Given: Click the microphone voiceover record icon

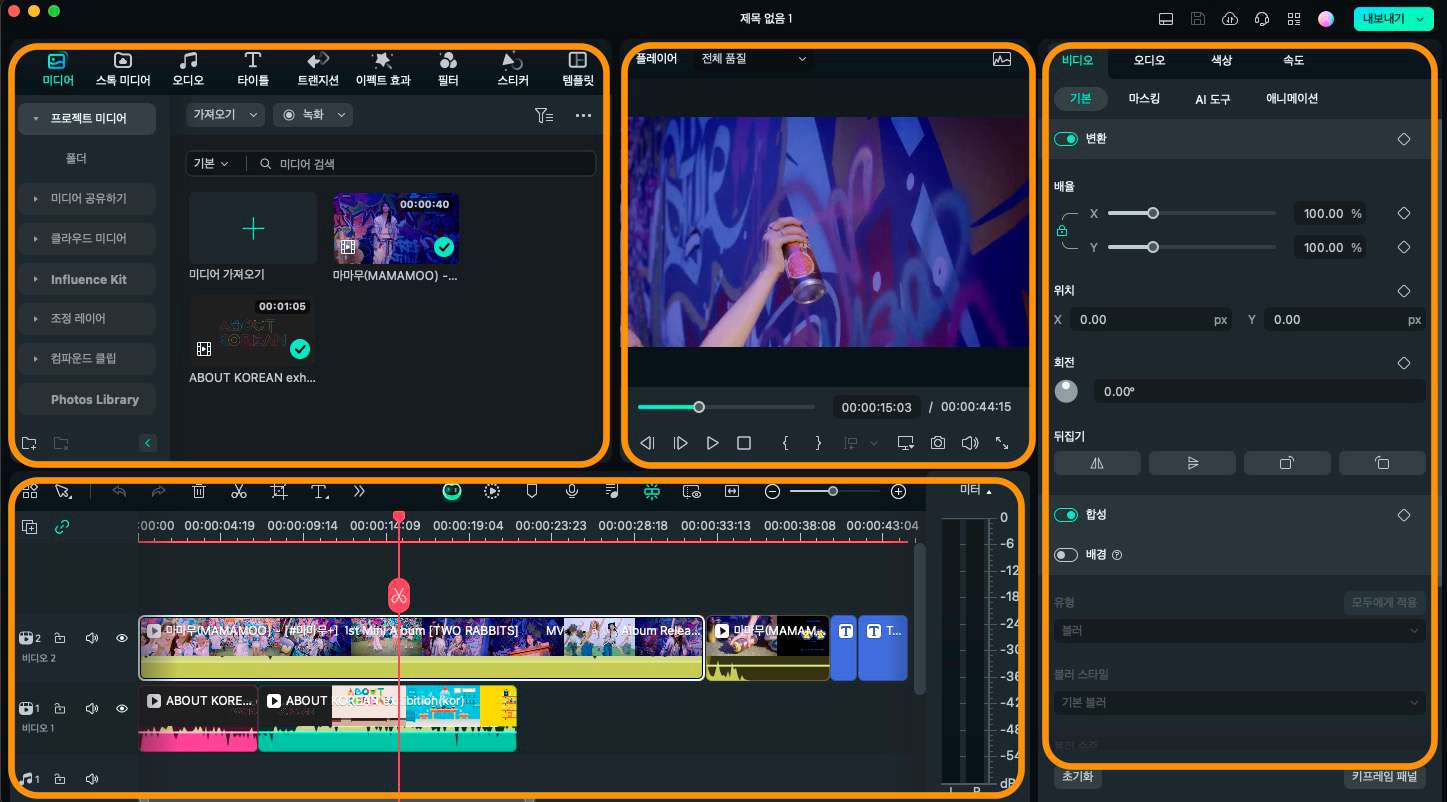Looking at the screenshot, I should click(x=572, y=491).
